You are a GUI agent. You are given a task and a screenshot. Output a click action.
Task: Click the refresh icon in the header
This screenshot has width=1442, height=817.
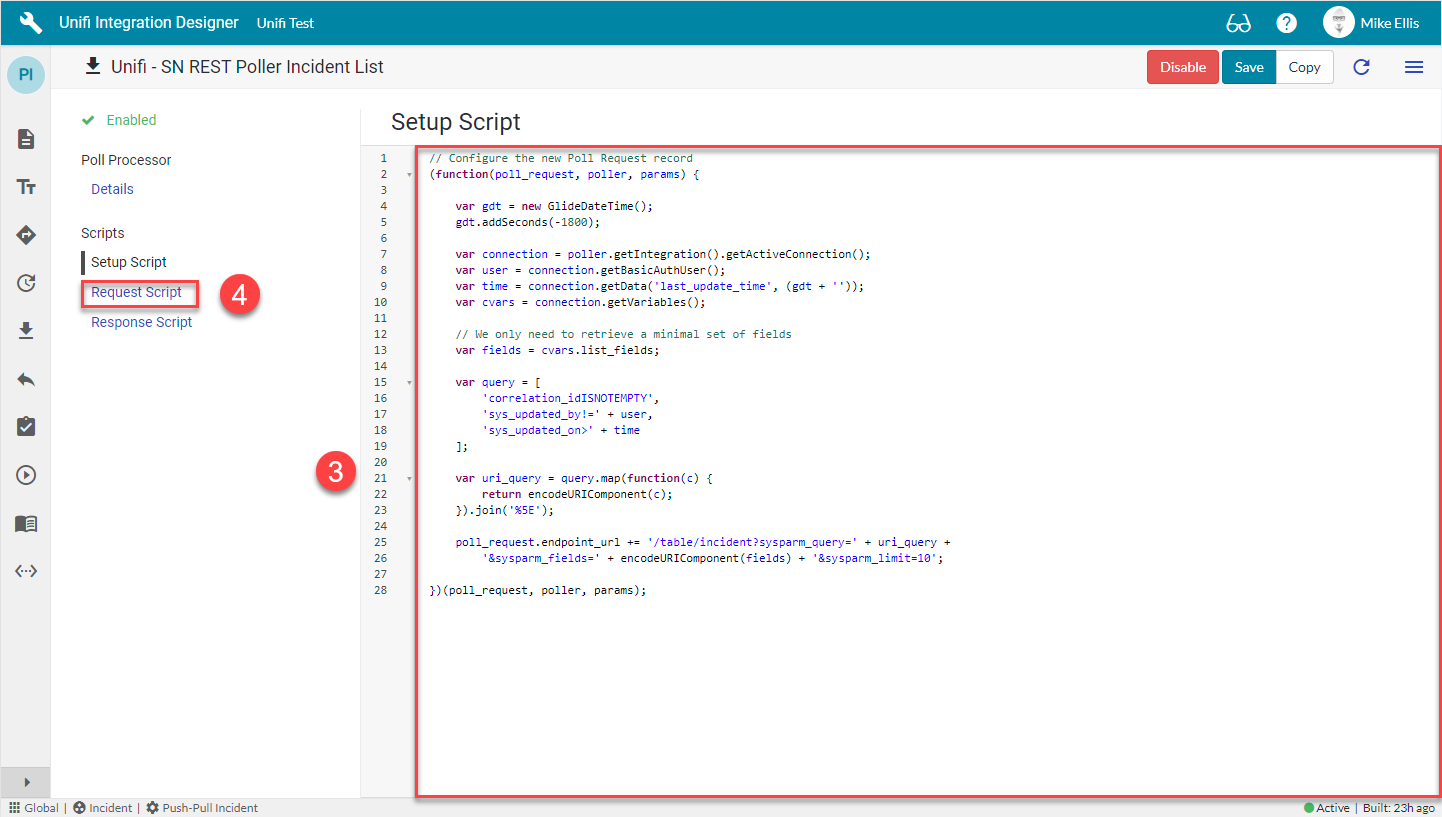click(1361, 66)
